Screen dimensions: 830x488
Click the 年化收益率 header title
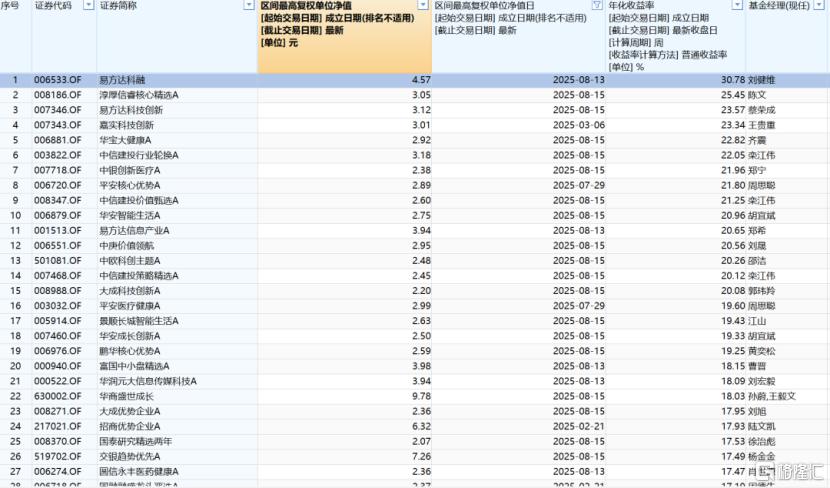coord(631,5)
